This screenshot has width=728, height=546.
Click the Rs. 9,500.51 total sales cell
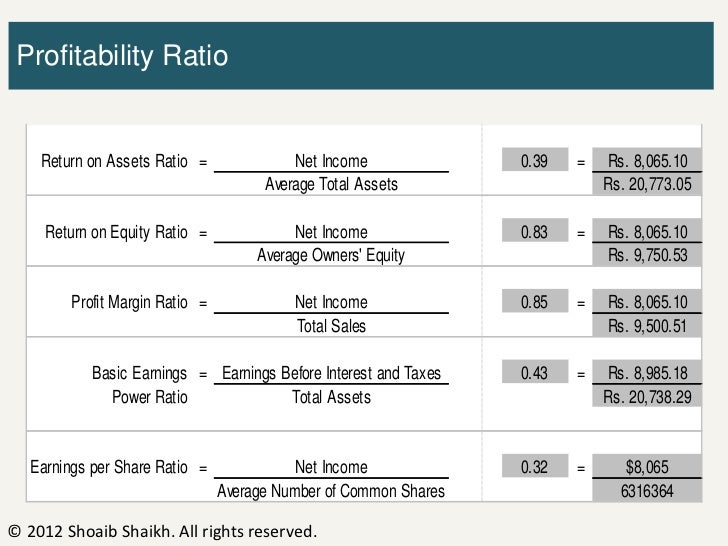pyautogui.click(x=647, y=326)
